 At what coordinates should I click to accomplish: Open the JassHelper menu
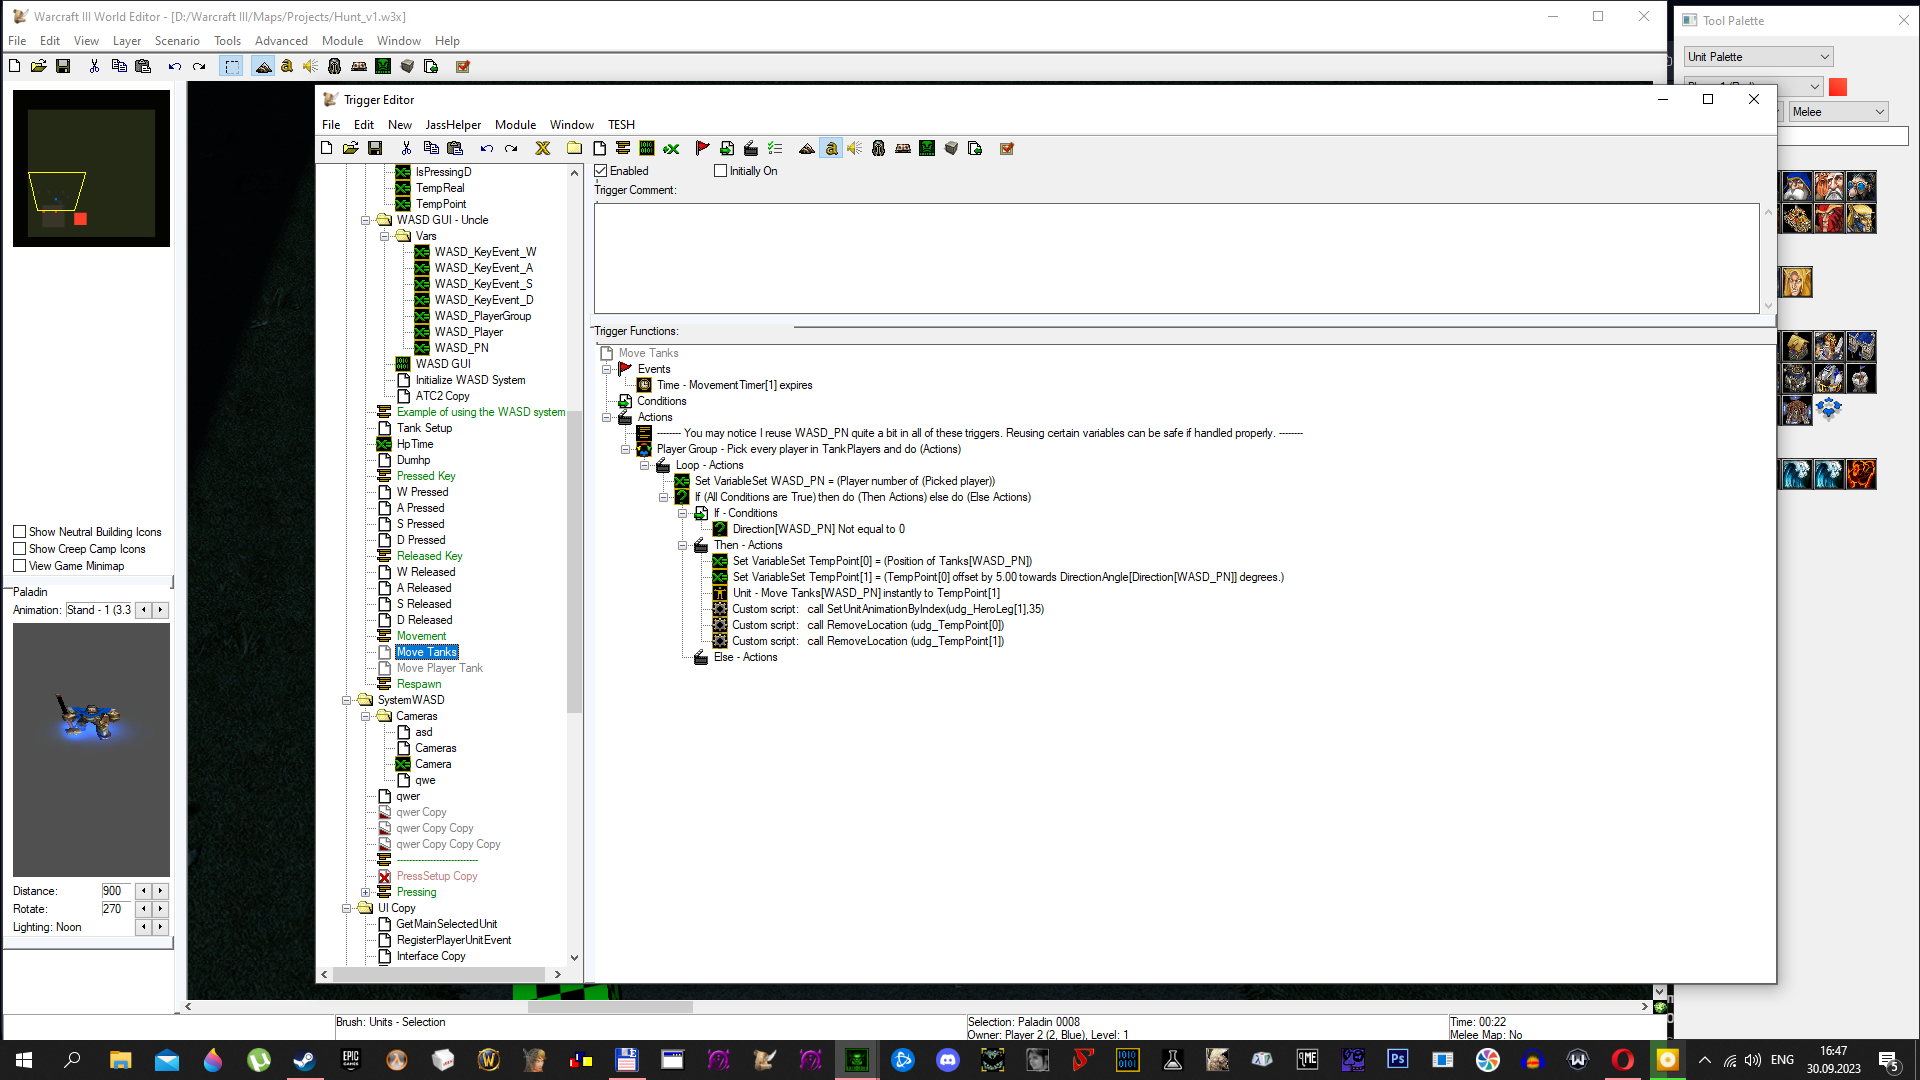point(453,125)
